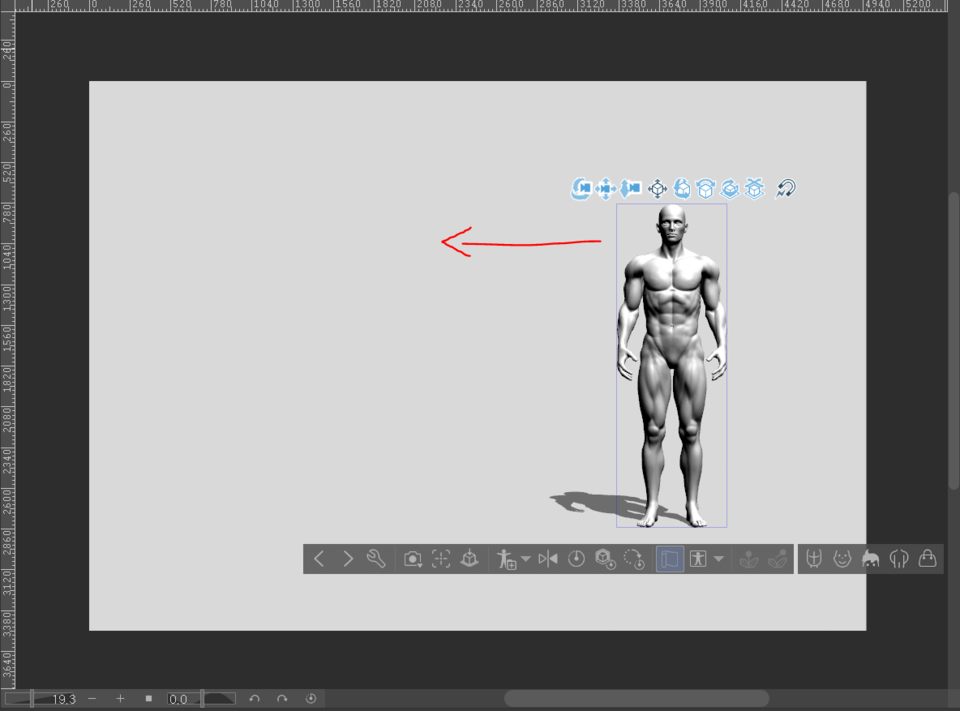
Task: Select the 3D muscular figure model
Action: coord(672,366)
